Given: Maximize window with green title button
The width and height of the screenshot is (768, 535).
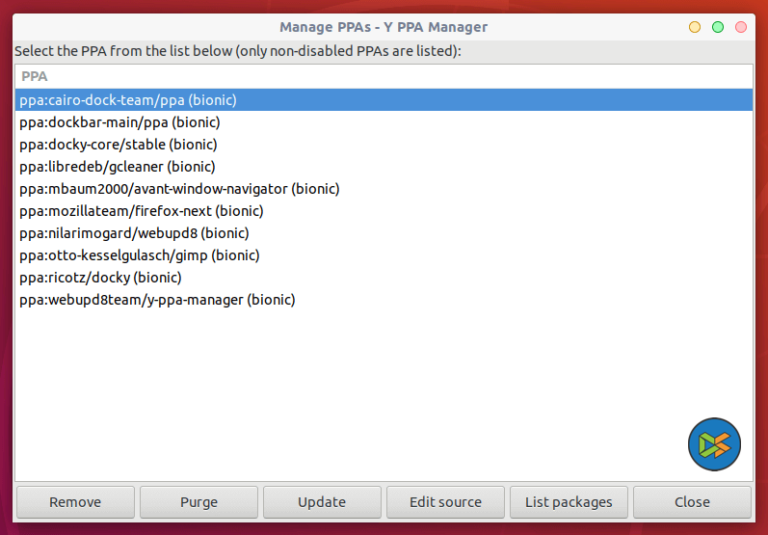Looking at the screenshot, I should tap(718, 27).
